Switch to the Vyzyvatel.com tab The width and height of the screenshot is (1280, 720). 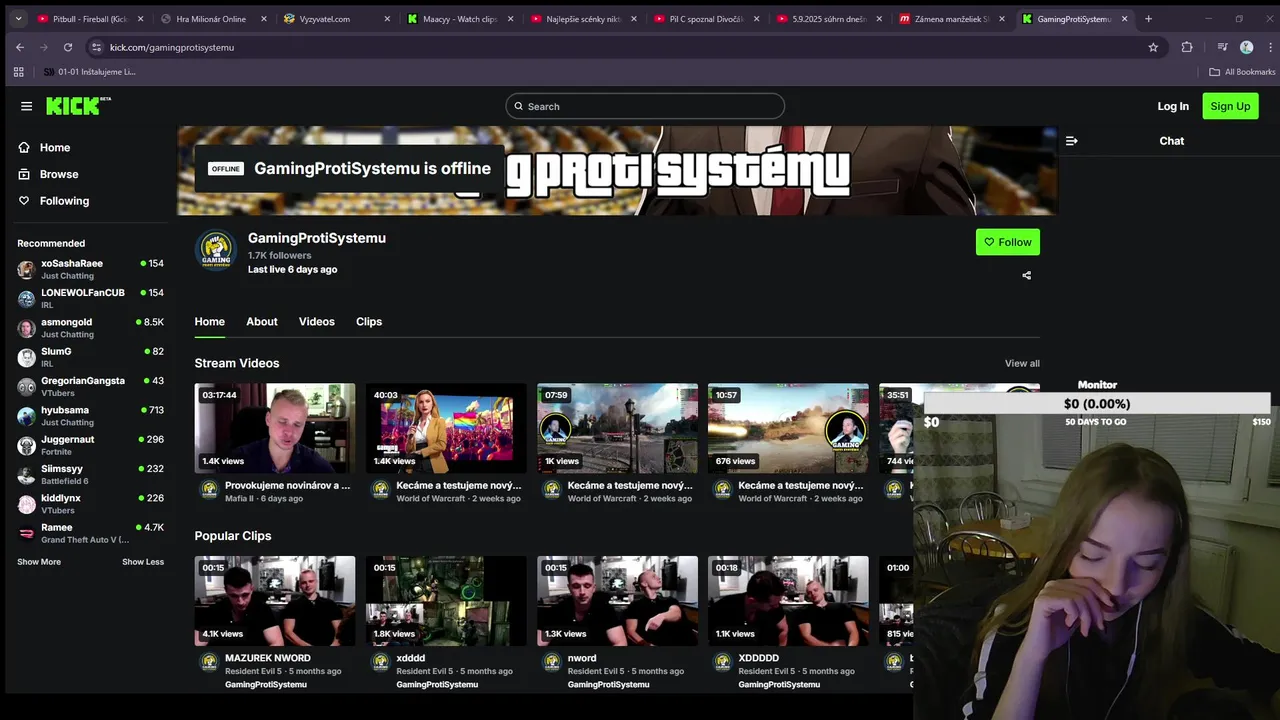[x=335, y=19]
